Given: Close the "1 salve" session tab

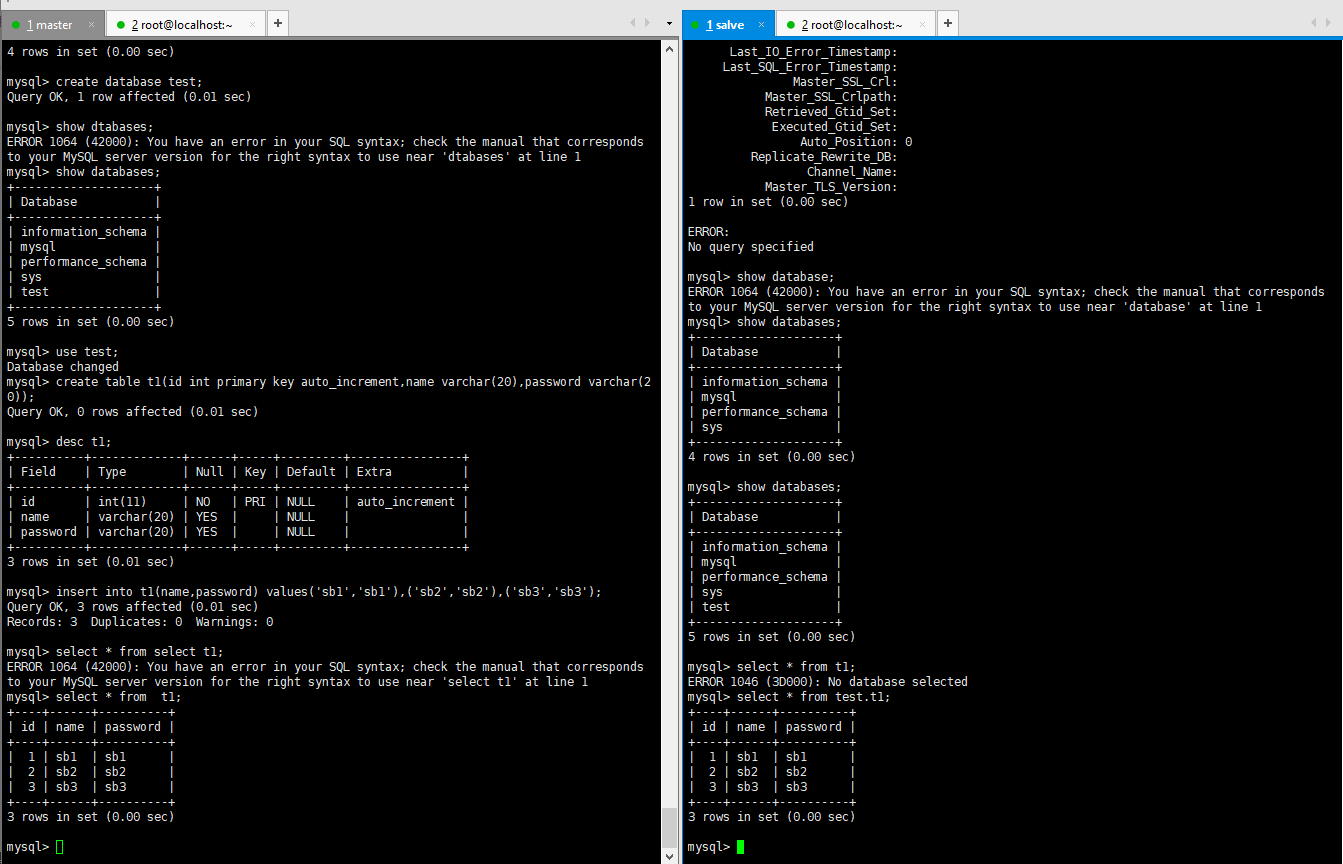Looking at the screenshot, I should tap(762, 24).
